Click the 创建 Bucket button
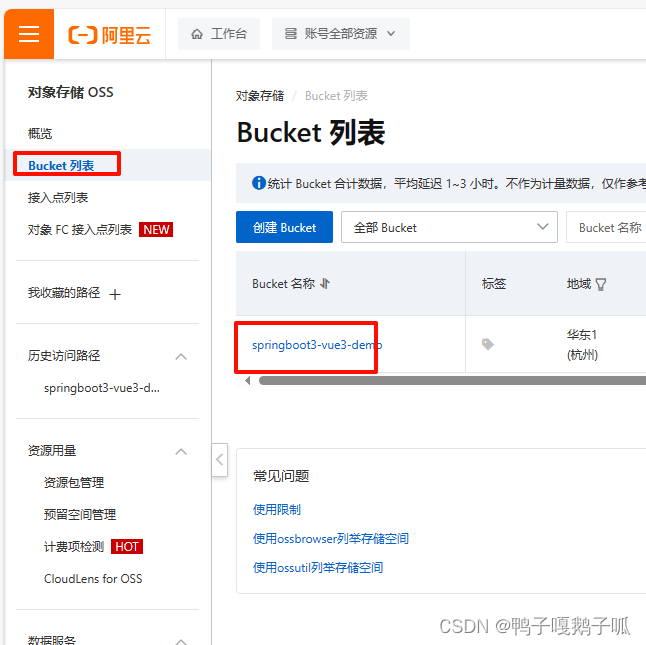The image size is (646, 645). [x=284, y=227]
